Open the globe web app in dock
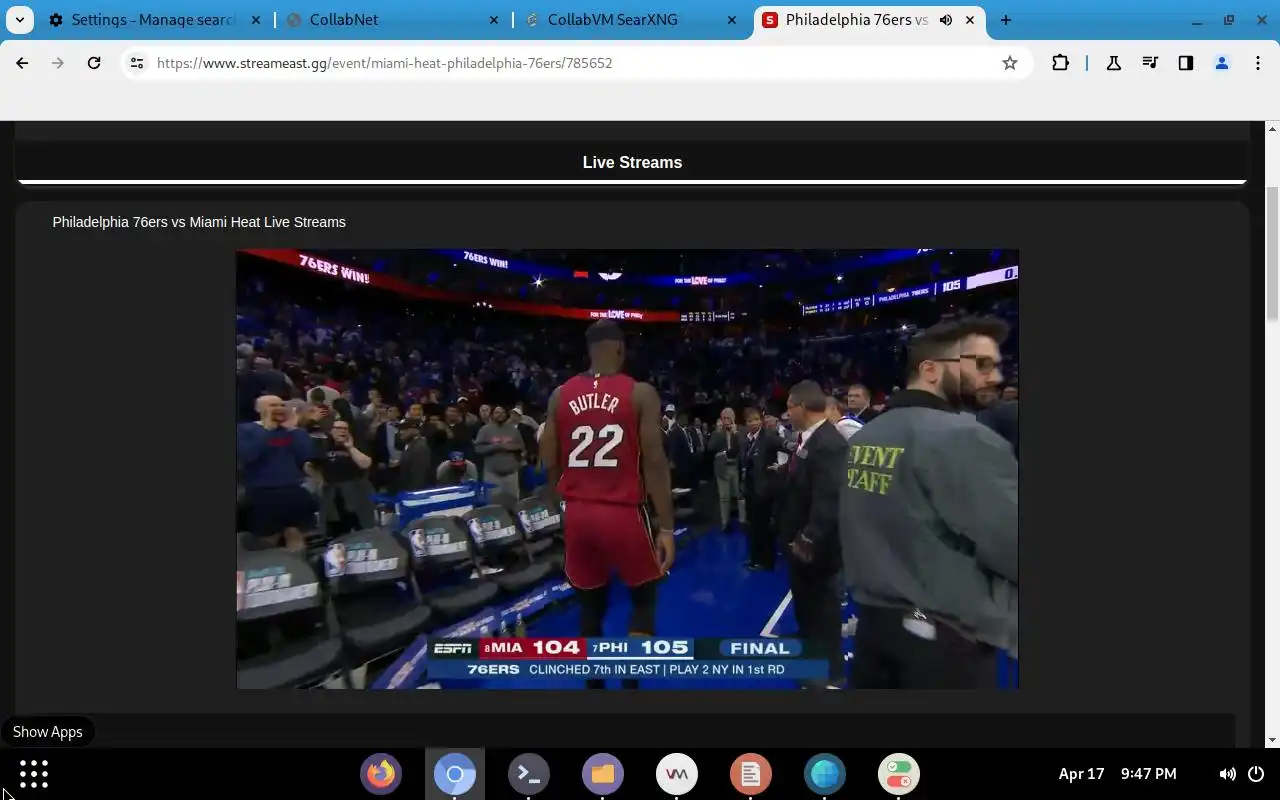 pos(825,774)
